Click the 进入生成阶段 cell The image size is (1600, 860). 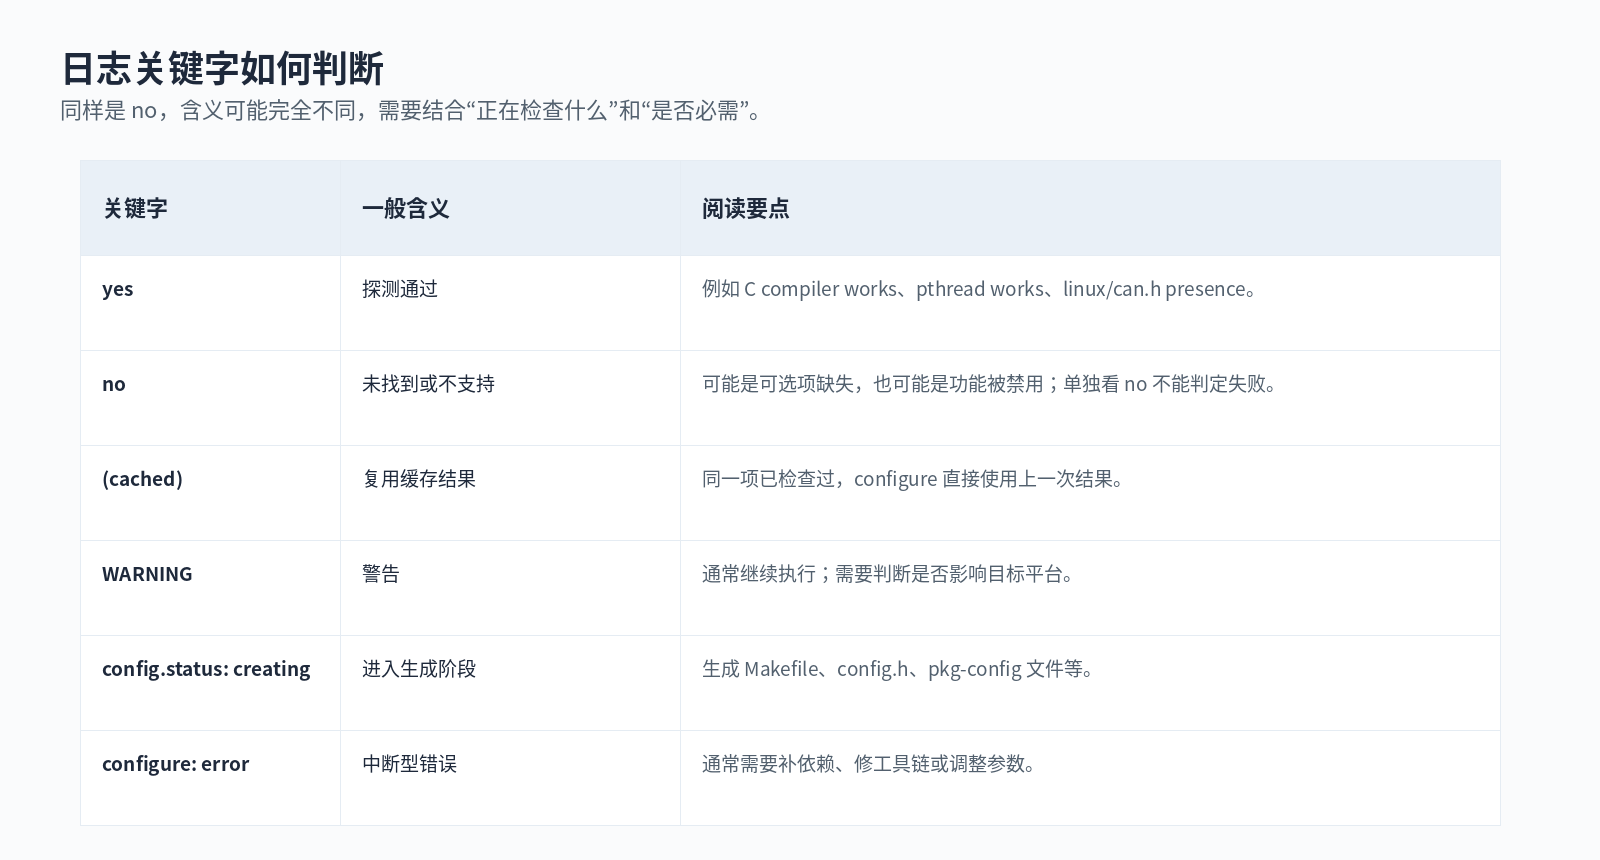pyautogui.click(x=419, y=669)
